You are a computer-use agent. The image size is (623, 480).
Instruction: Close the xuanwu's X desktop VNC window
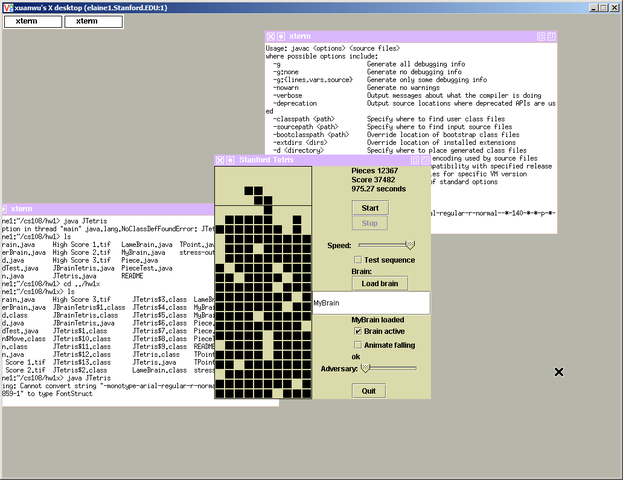614,8
